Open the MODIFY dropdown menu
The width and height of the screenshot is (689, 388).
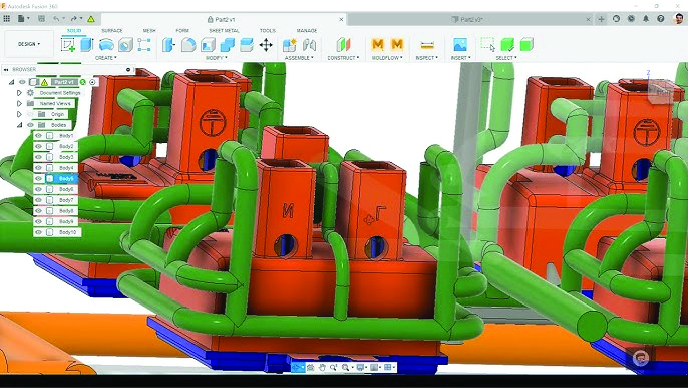click(x=217, y=58)
